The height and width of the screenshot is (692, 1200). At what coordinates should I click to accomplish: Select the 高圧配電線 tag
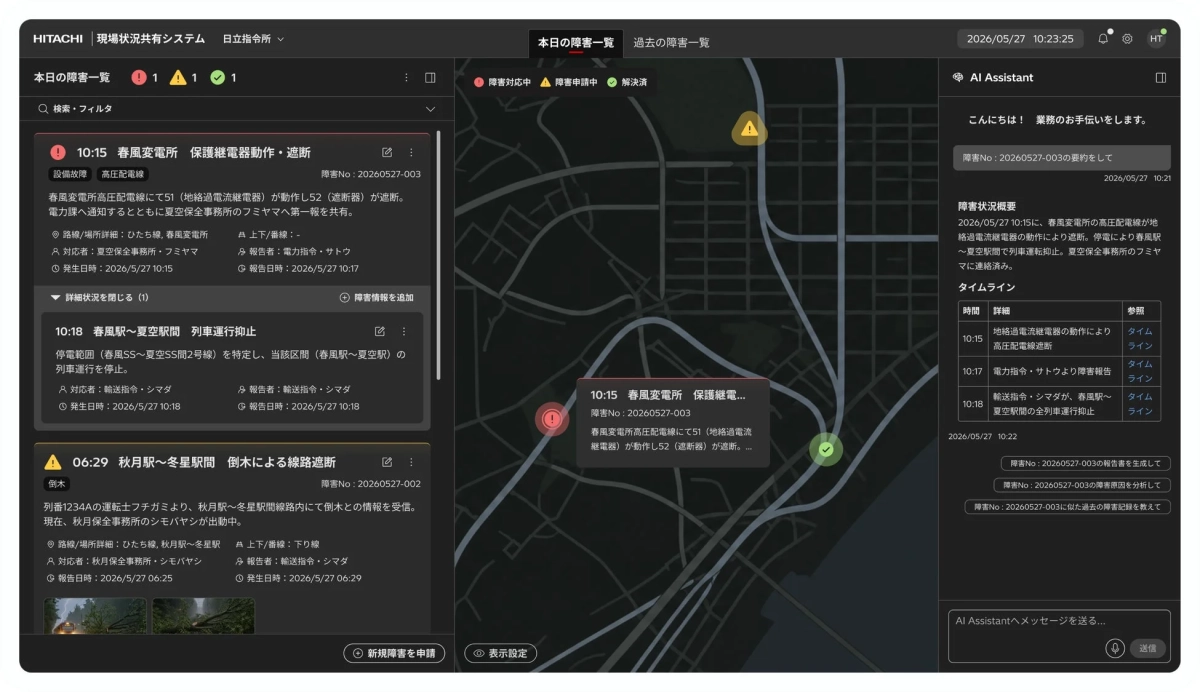tap(123, 174)
